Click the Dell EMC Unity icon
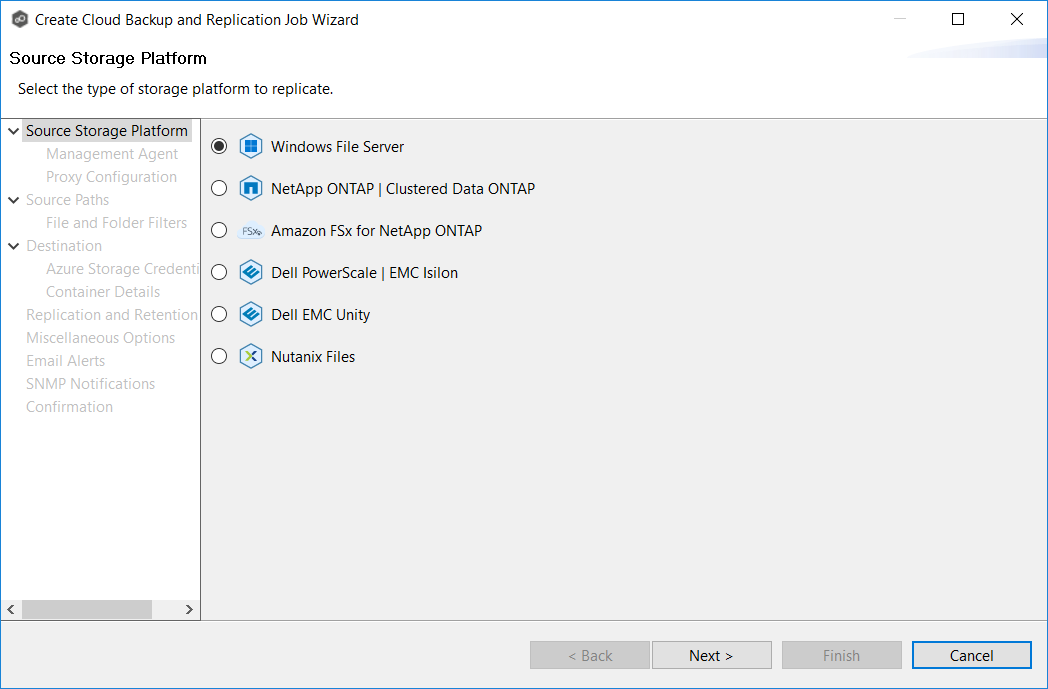Screen dimensions: 1048x689 [x=251, y=315]
